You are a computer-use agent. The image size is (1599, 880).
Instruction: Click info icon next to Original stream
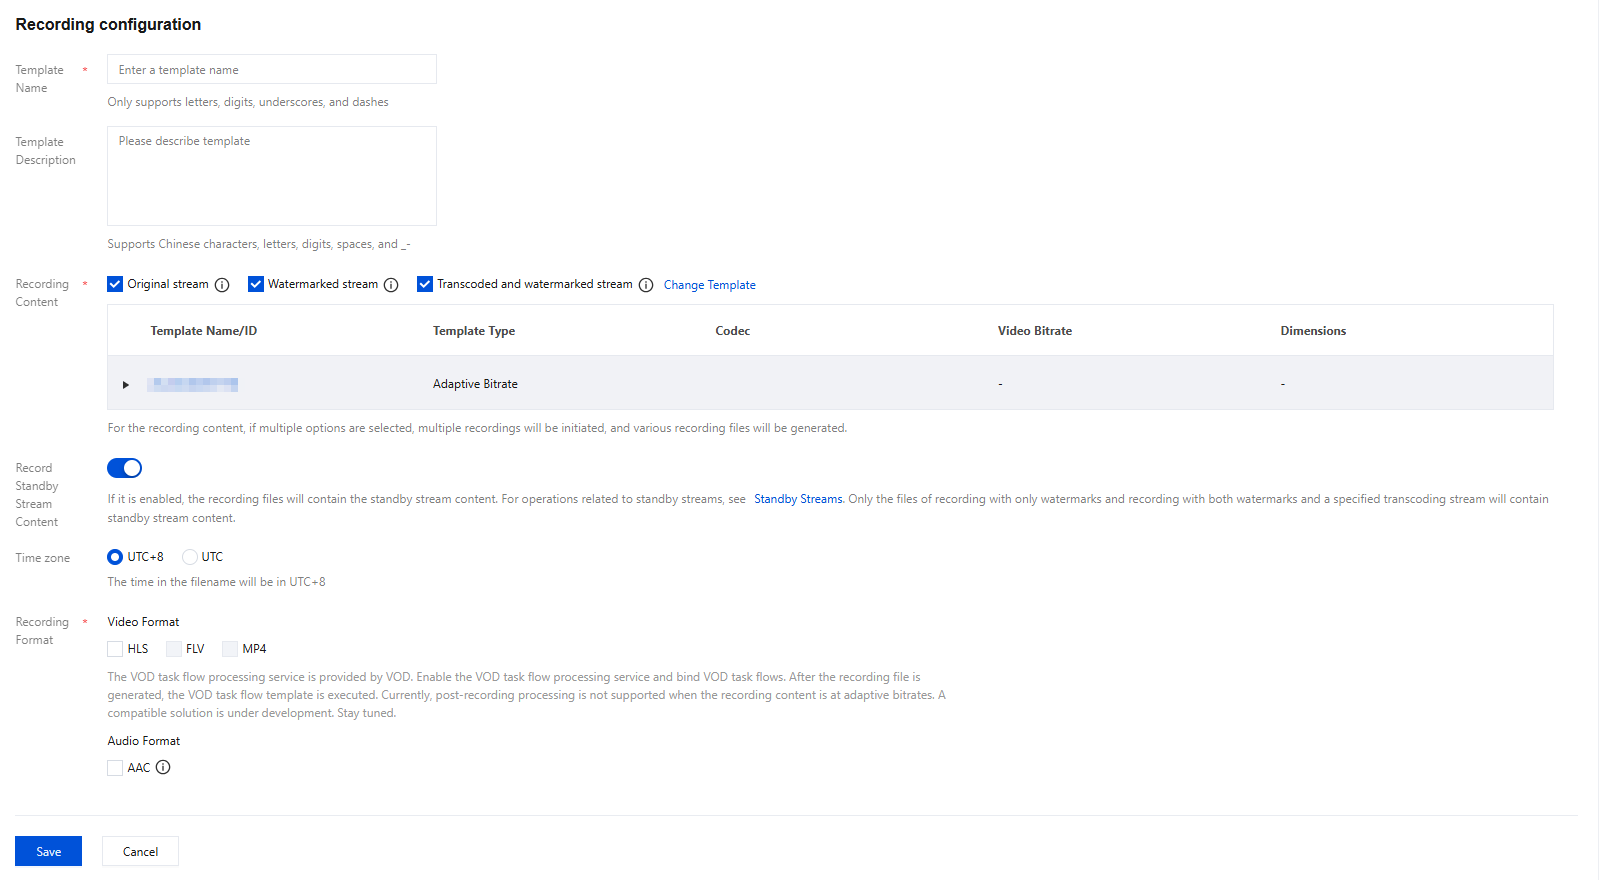(222, 285)
